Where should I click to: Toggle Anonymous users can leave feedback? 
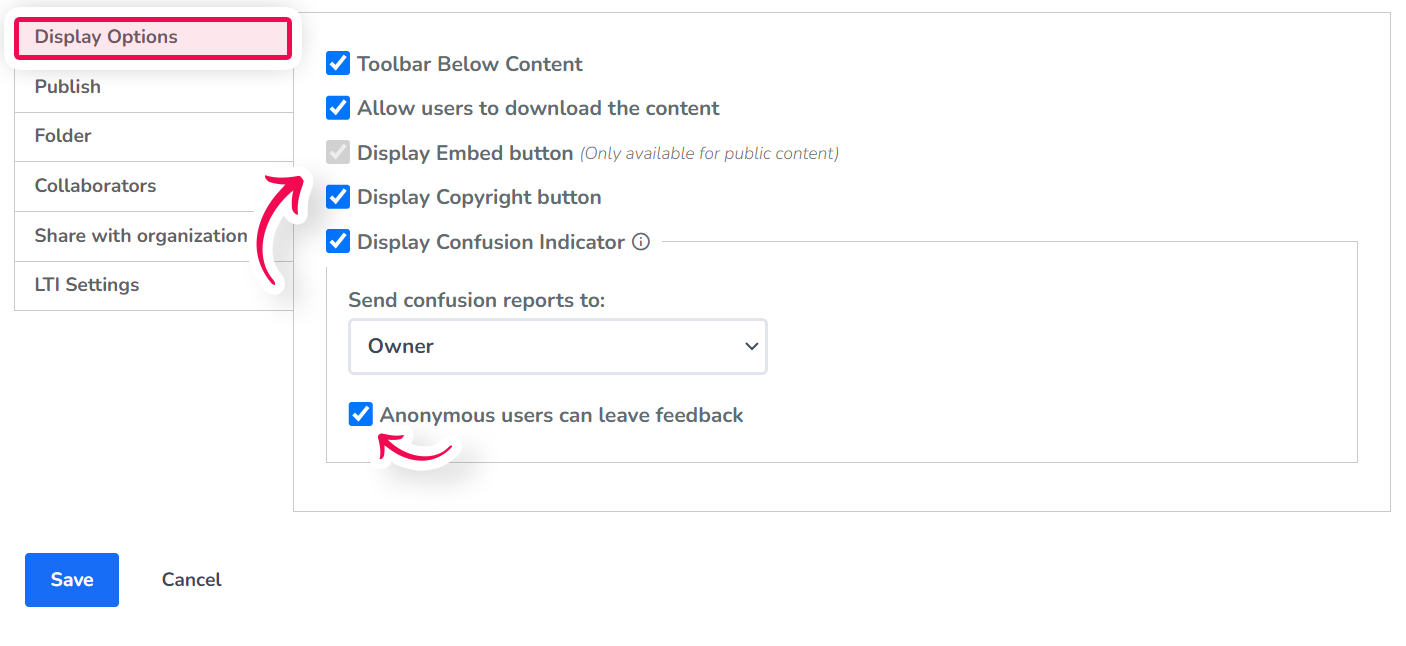[361, 413]
